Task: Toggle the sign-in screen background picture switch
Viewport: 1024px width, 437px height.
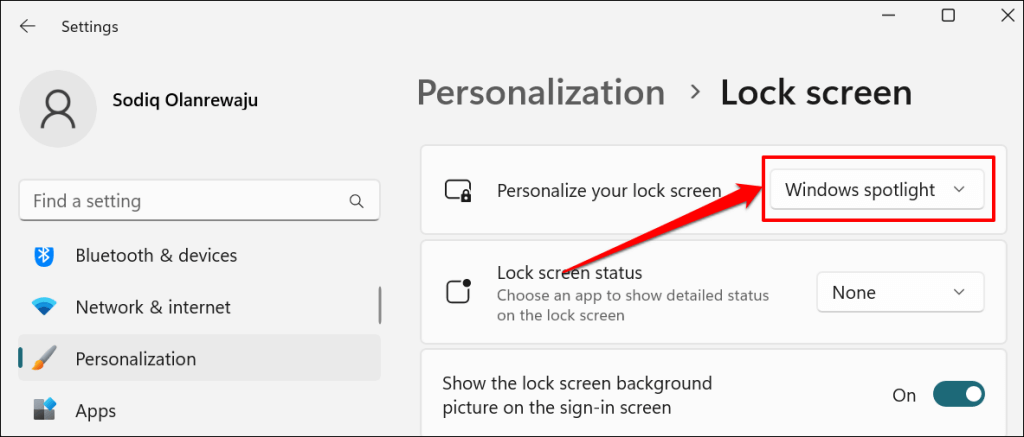Action: coord(958,395)
